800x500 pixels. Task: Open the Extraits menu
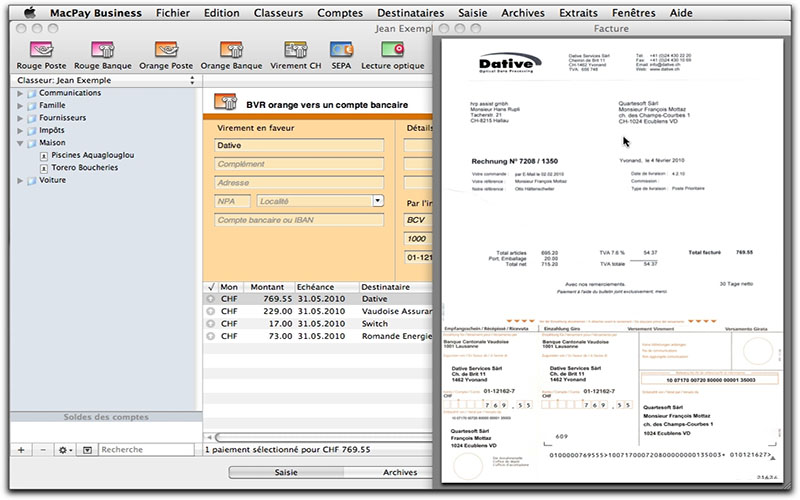578,13
